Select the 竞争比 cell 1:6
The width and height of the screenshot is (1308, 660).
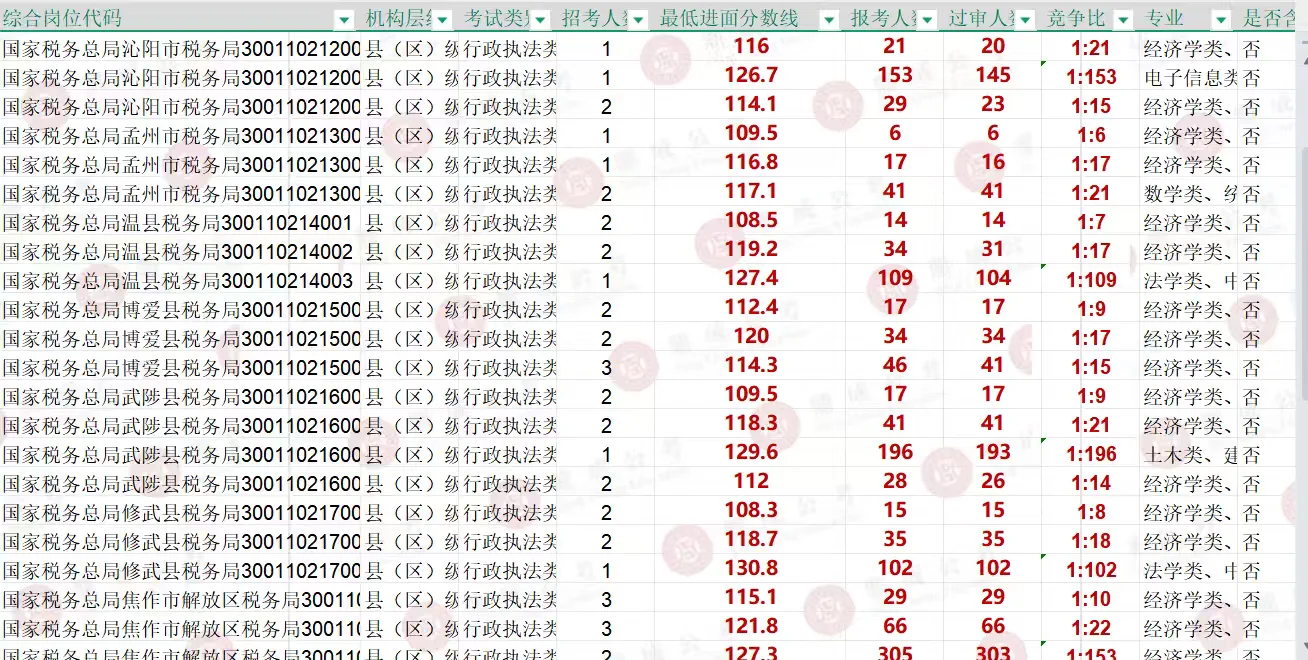click(1090, 135)
